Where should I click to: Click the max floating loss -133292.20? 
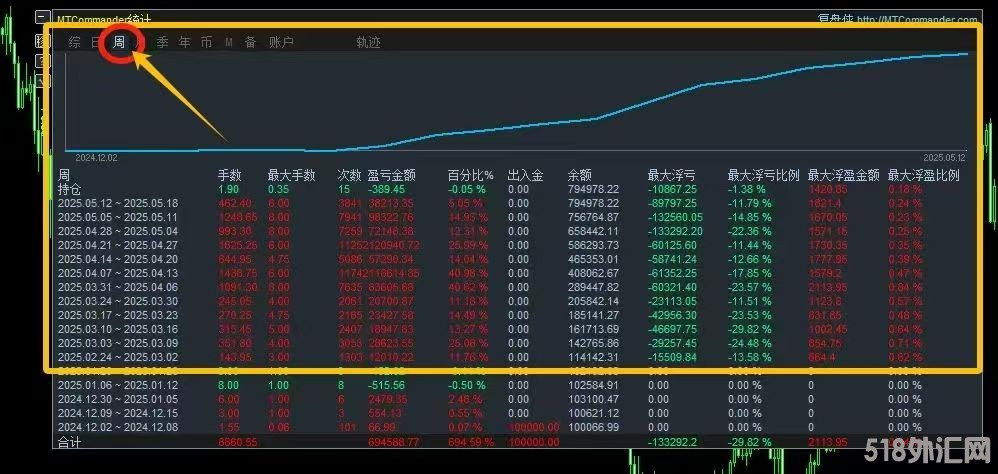click(x=676, y=232)
